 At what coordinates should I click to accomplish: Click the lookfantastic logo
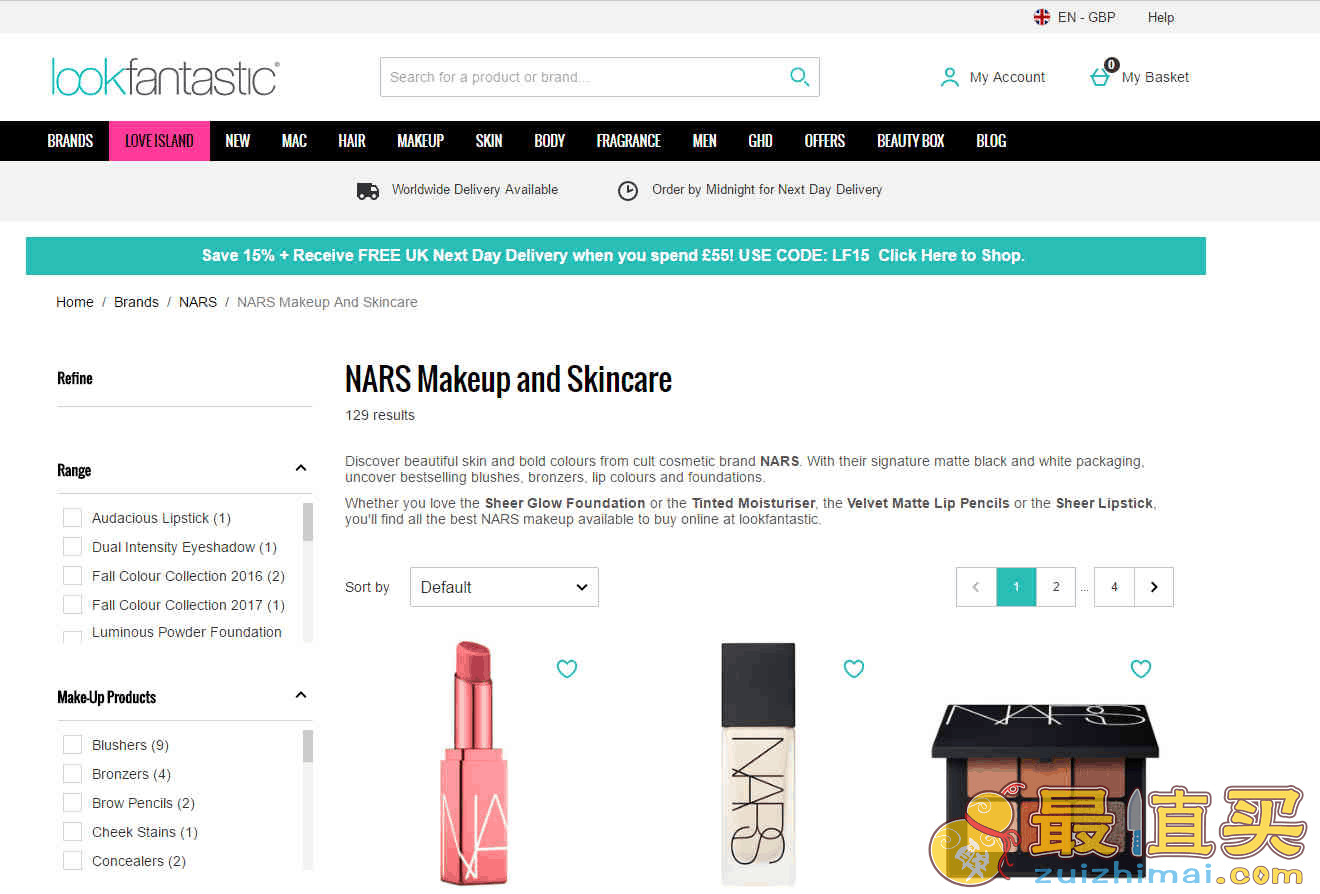(x=165, y=77)
